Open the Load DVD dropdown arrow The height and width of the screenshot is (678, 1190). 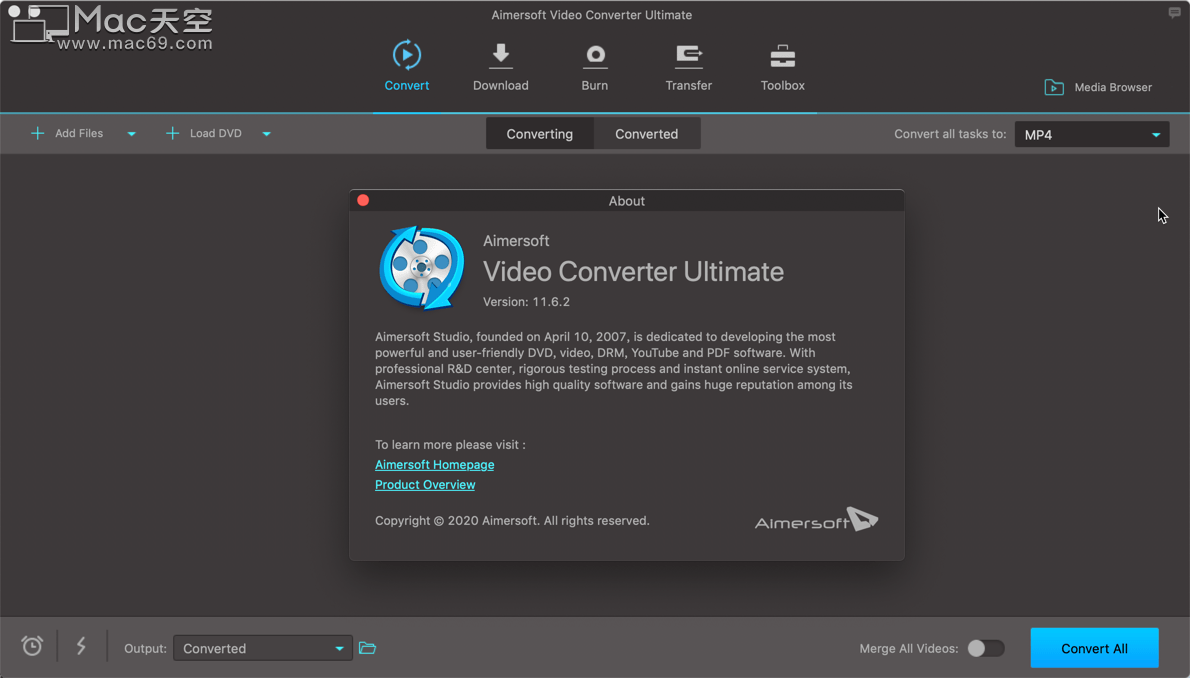click(x=266, y=133)
